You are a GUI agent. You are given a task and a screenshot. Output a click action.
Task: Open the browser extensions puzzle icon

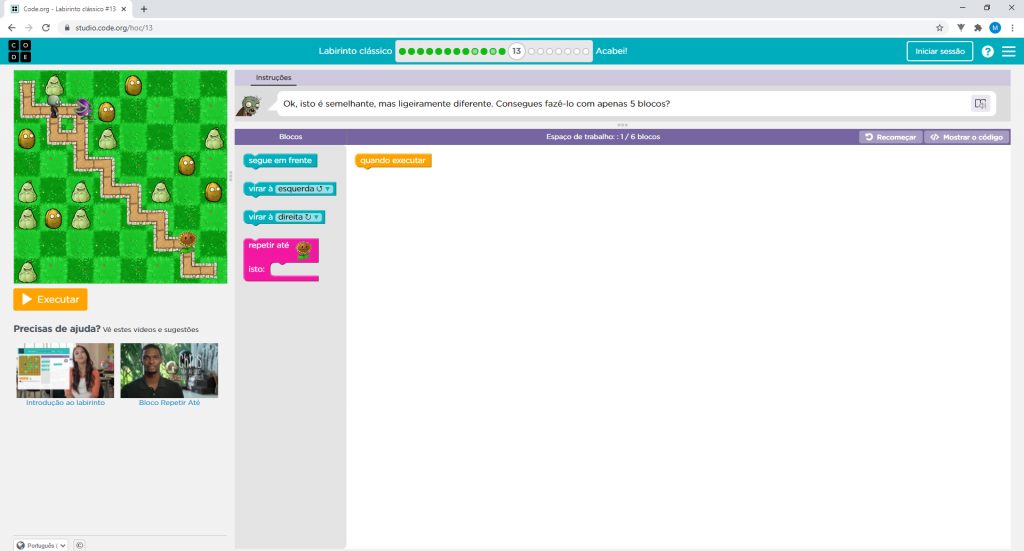point(978,27)
